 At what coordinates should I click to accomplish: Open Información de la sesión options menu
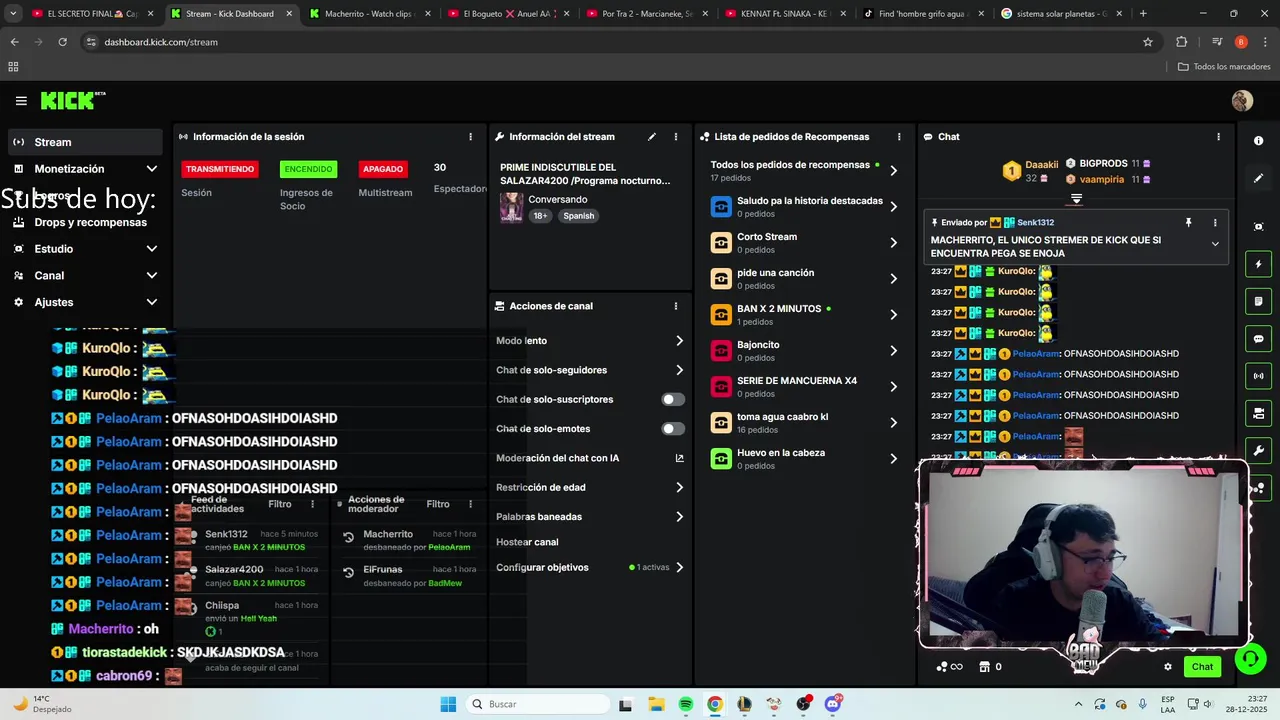470,137
